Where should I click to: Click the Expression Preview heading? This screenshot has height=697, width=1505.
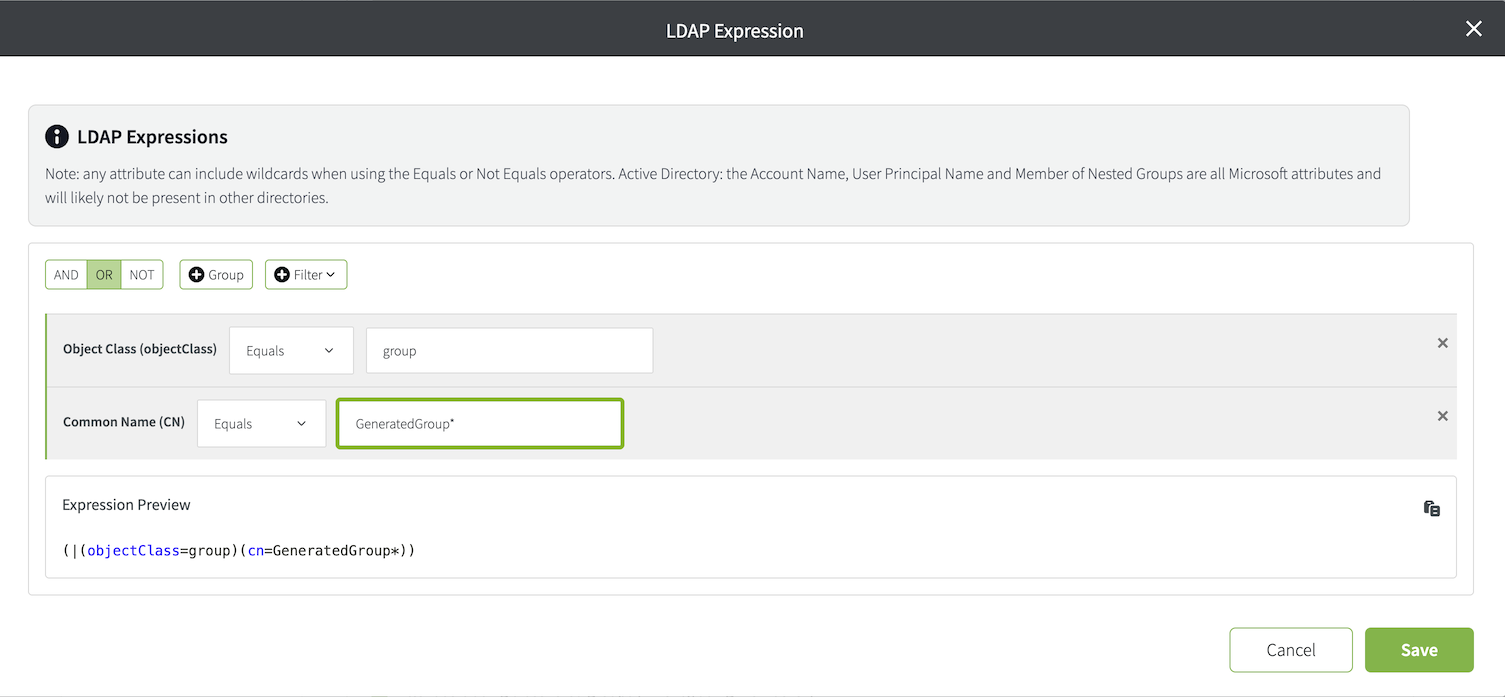click(x=126, y=505)
